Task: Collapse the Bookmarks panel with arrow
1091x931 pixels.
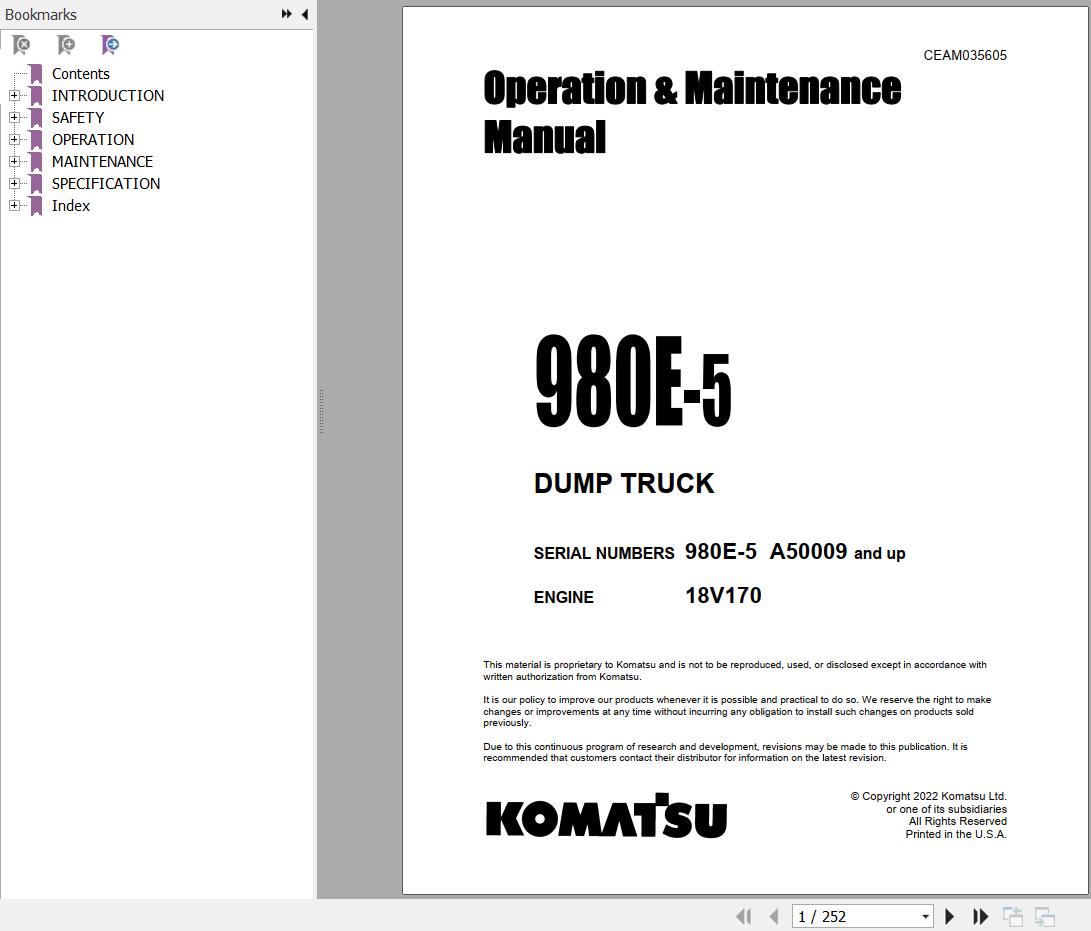Action: pyautogui.click(x=305, y=14)
